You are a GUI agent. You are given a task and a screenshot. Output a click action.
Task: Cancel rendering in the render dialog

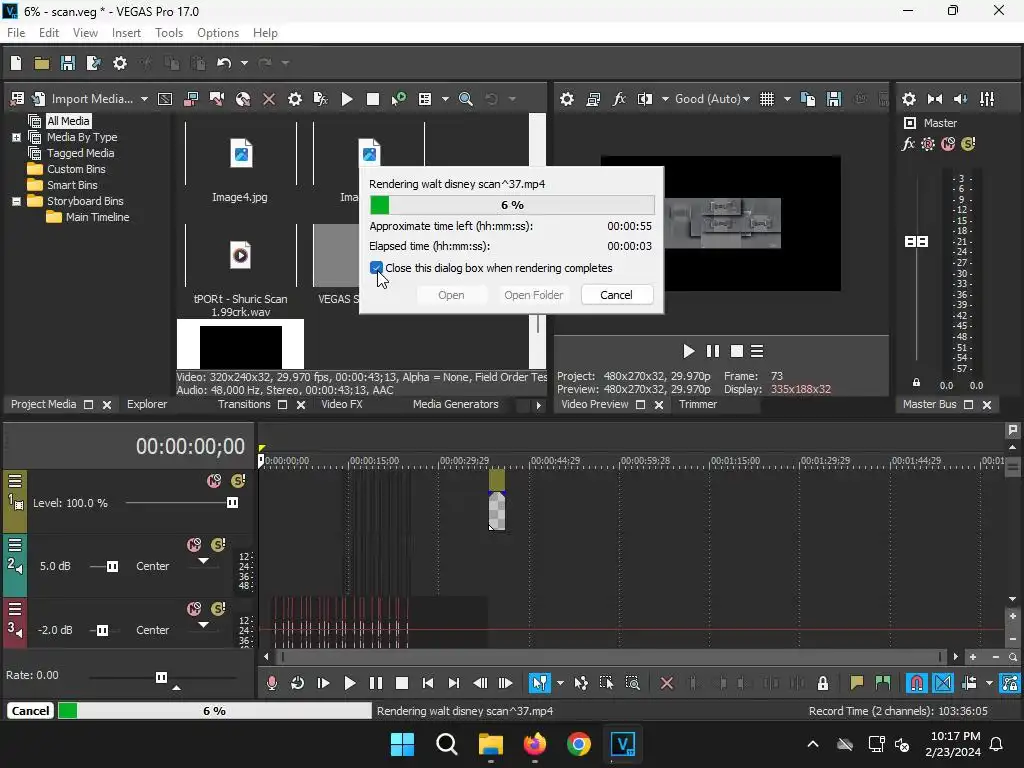pos(616,295)
